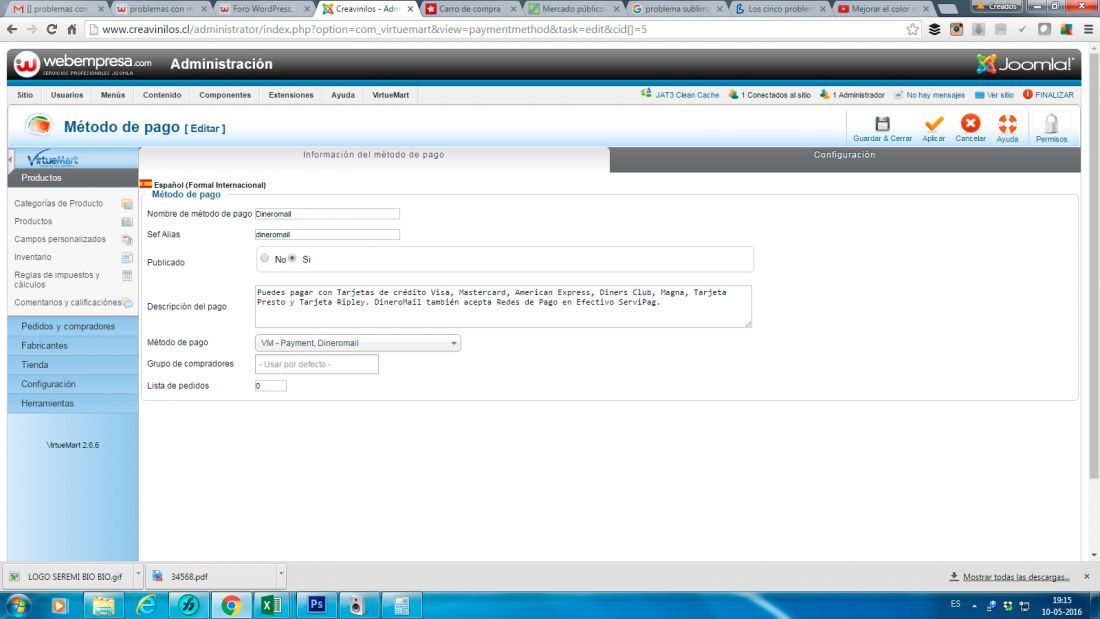Click the Descripción del pago textarea

tap(503, 306)
